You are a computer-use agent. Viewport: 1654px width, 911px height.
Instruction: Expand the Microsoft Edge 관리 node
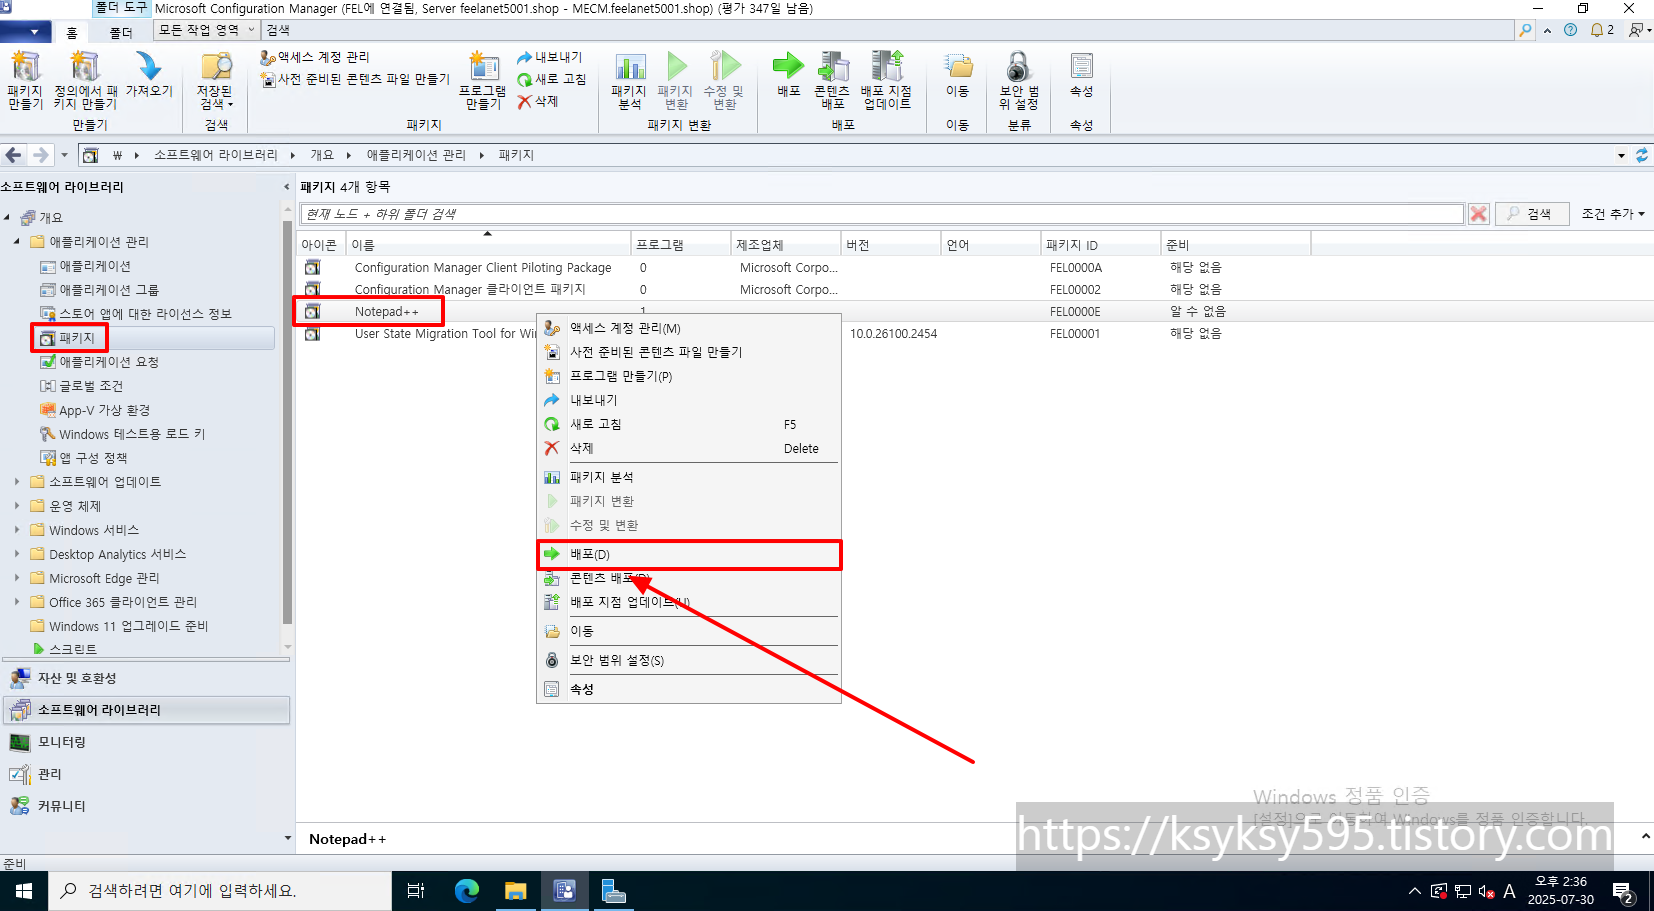pyautogui.click(x=17, y=577)
